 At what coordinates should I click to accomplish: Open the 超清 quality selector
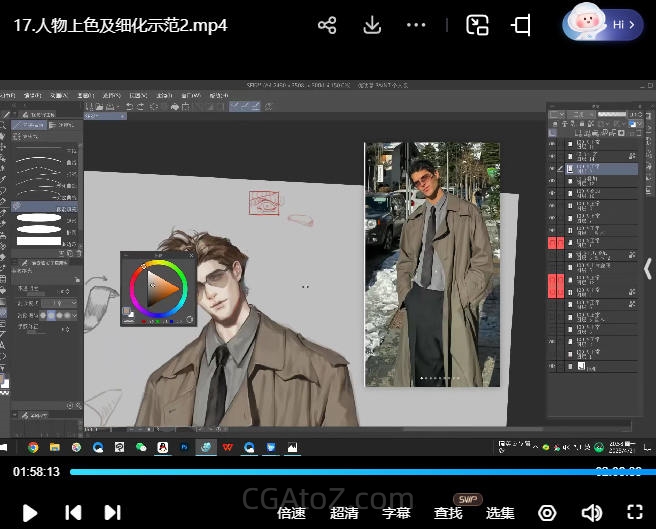[x=343, y=513]
